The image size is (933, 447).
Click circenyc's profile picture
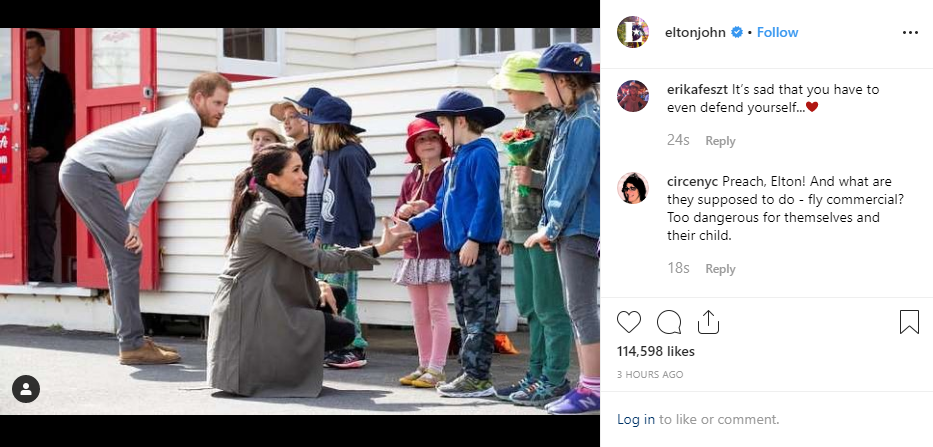633,188
